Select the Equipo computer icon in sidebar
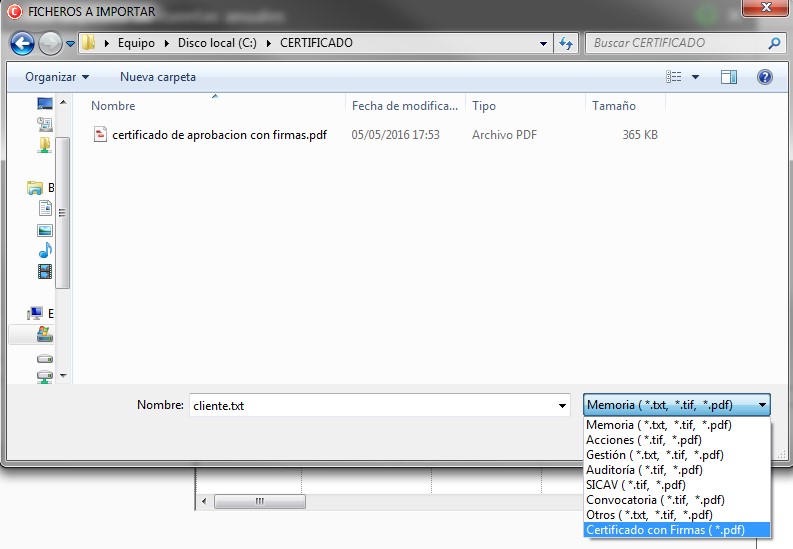Viewport: 793px width, 549px height. tap(35, 313)
